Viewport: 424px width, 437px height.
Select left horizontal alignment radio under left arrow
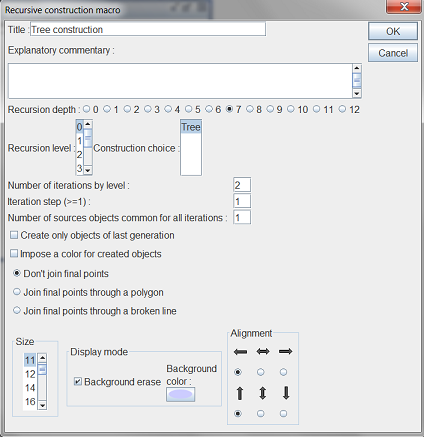click(238, 372)
